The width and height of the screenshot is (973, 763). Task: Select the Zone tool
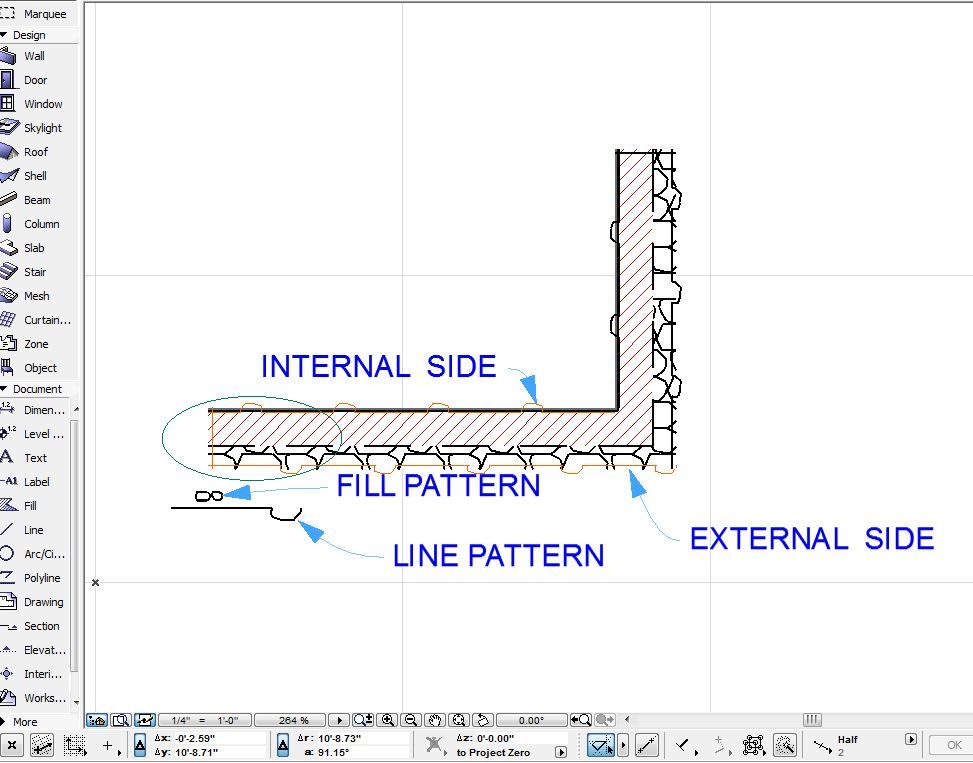pyautogui.click(x=35, y=344)
